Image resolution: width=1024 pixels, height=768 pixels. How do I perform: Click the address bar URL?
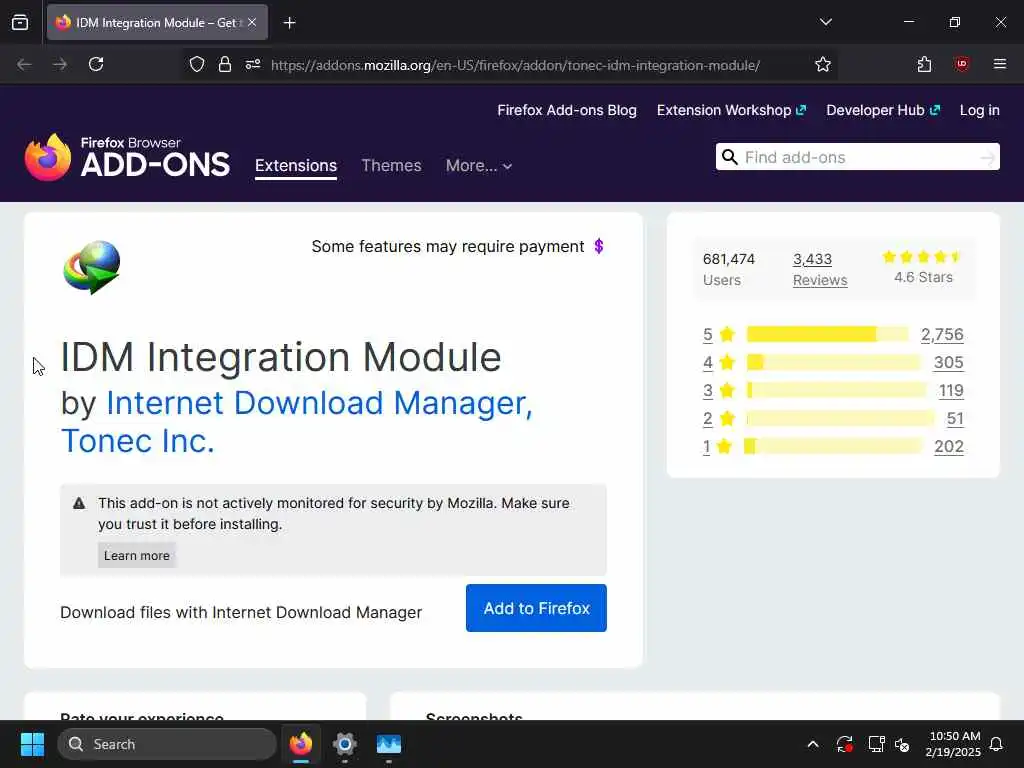[515, 65]
